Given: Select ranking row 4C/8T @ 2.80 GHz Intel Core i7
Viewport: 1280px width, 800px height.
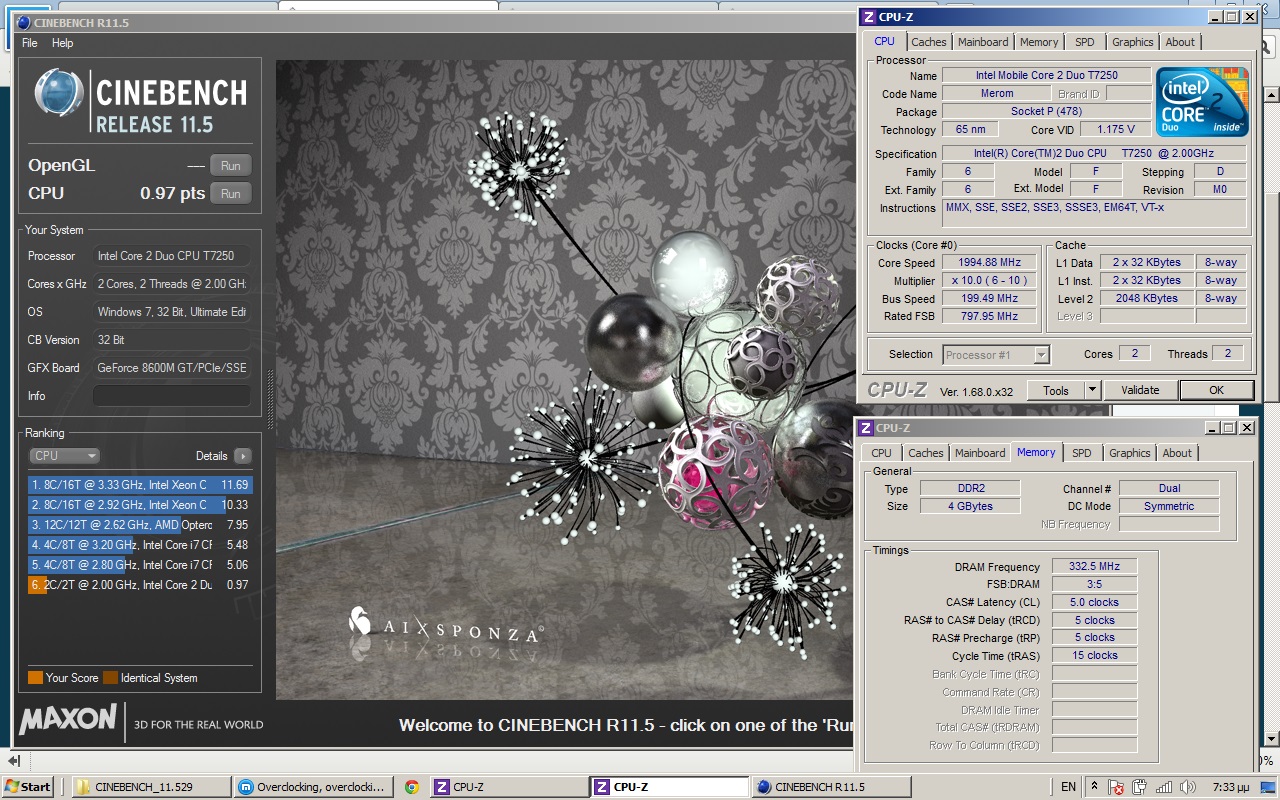Looking at the screenshot, I should click(x=140, y=565).
